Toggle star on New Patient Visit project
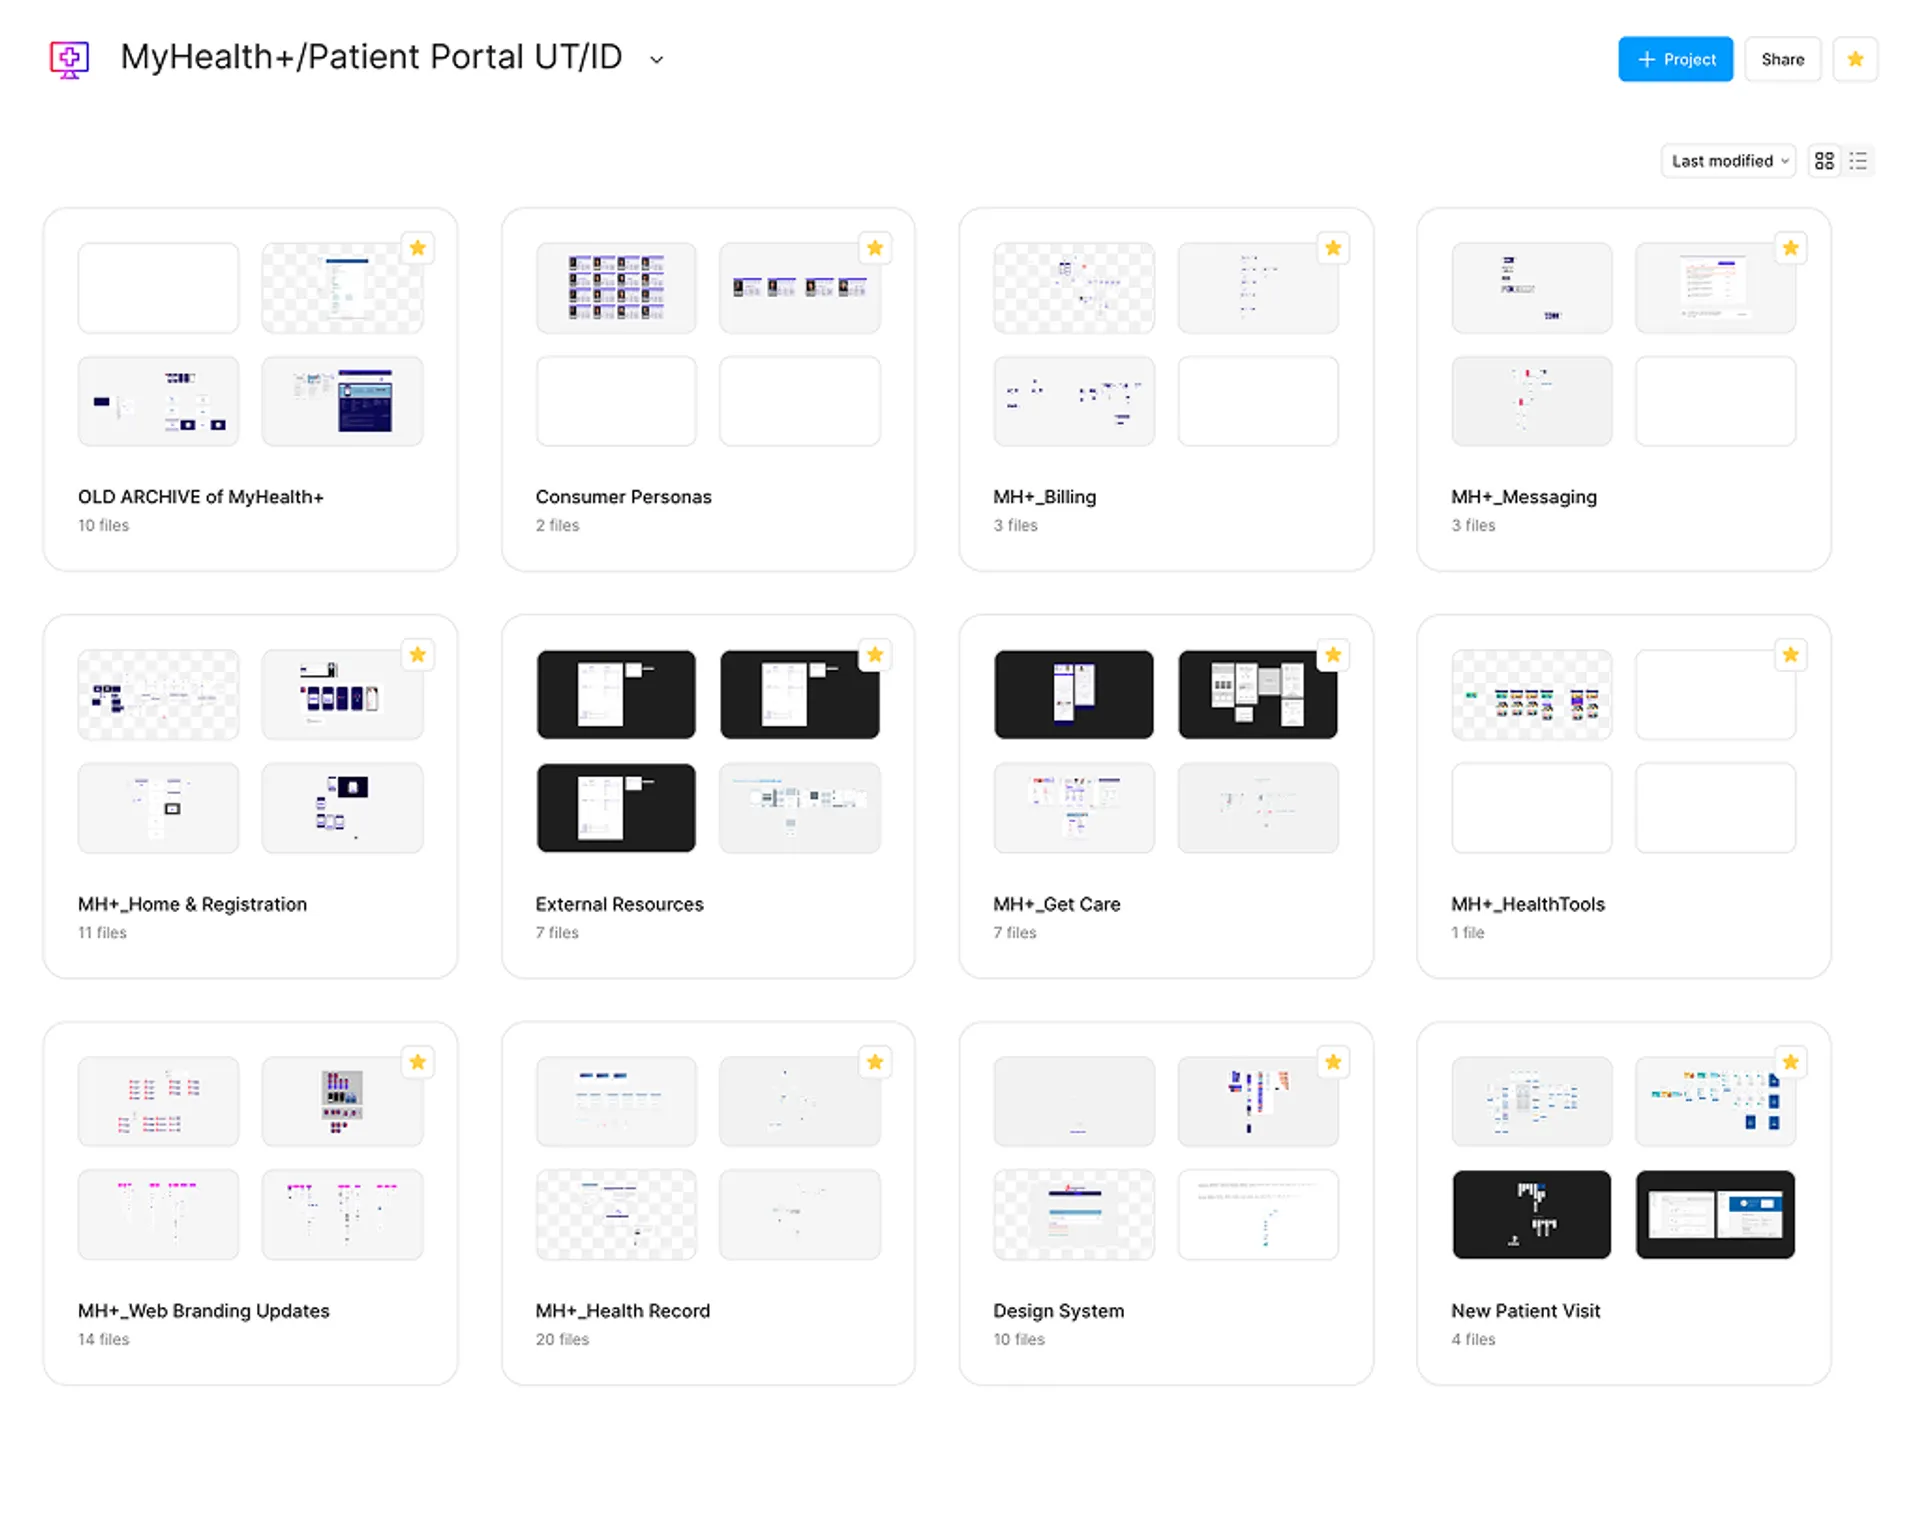Screen dimensions: 1920x1519 1791,1062
